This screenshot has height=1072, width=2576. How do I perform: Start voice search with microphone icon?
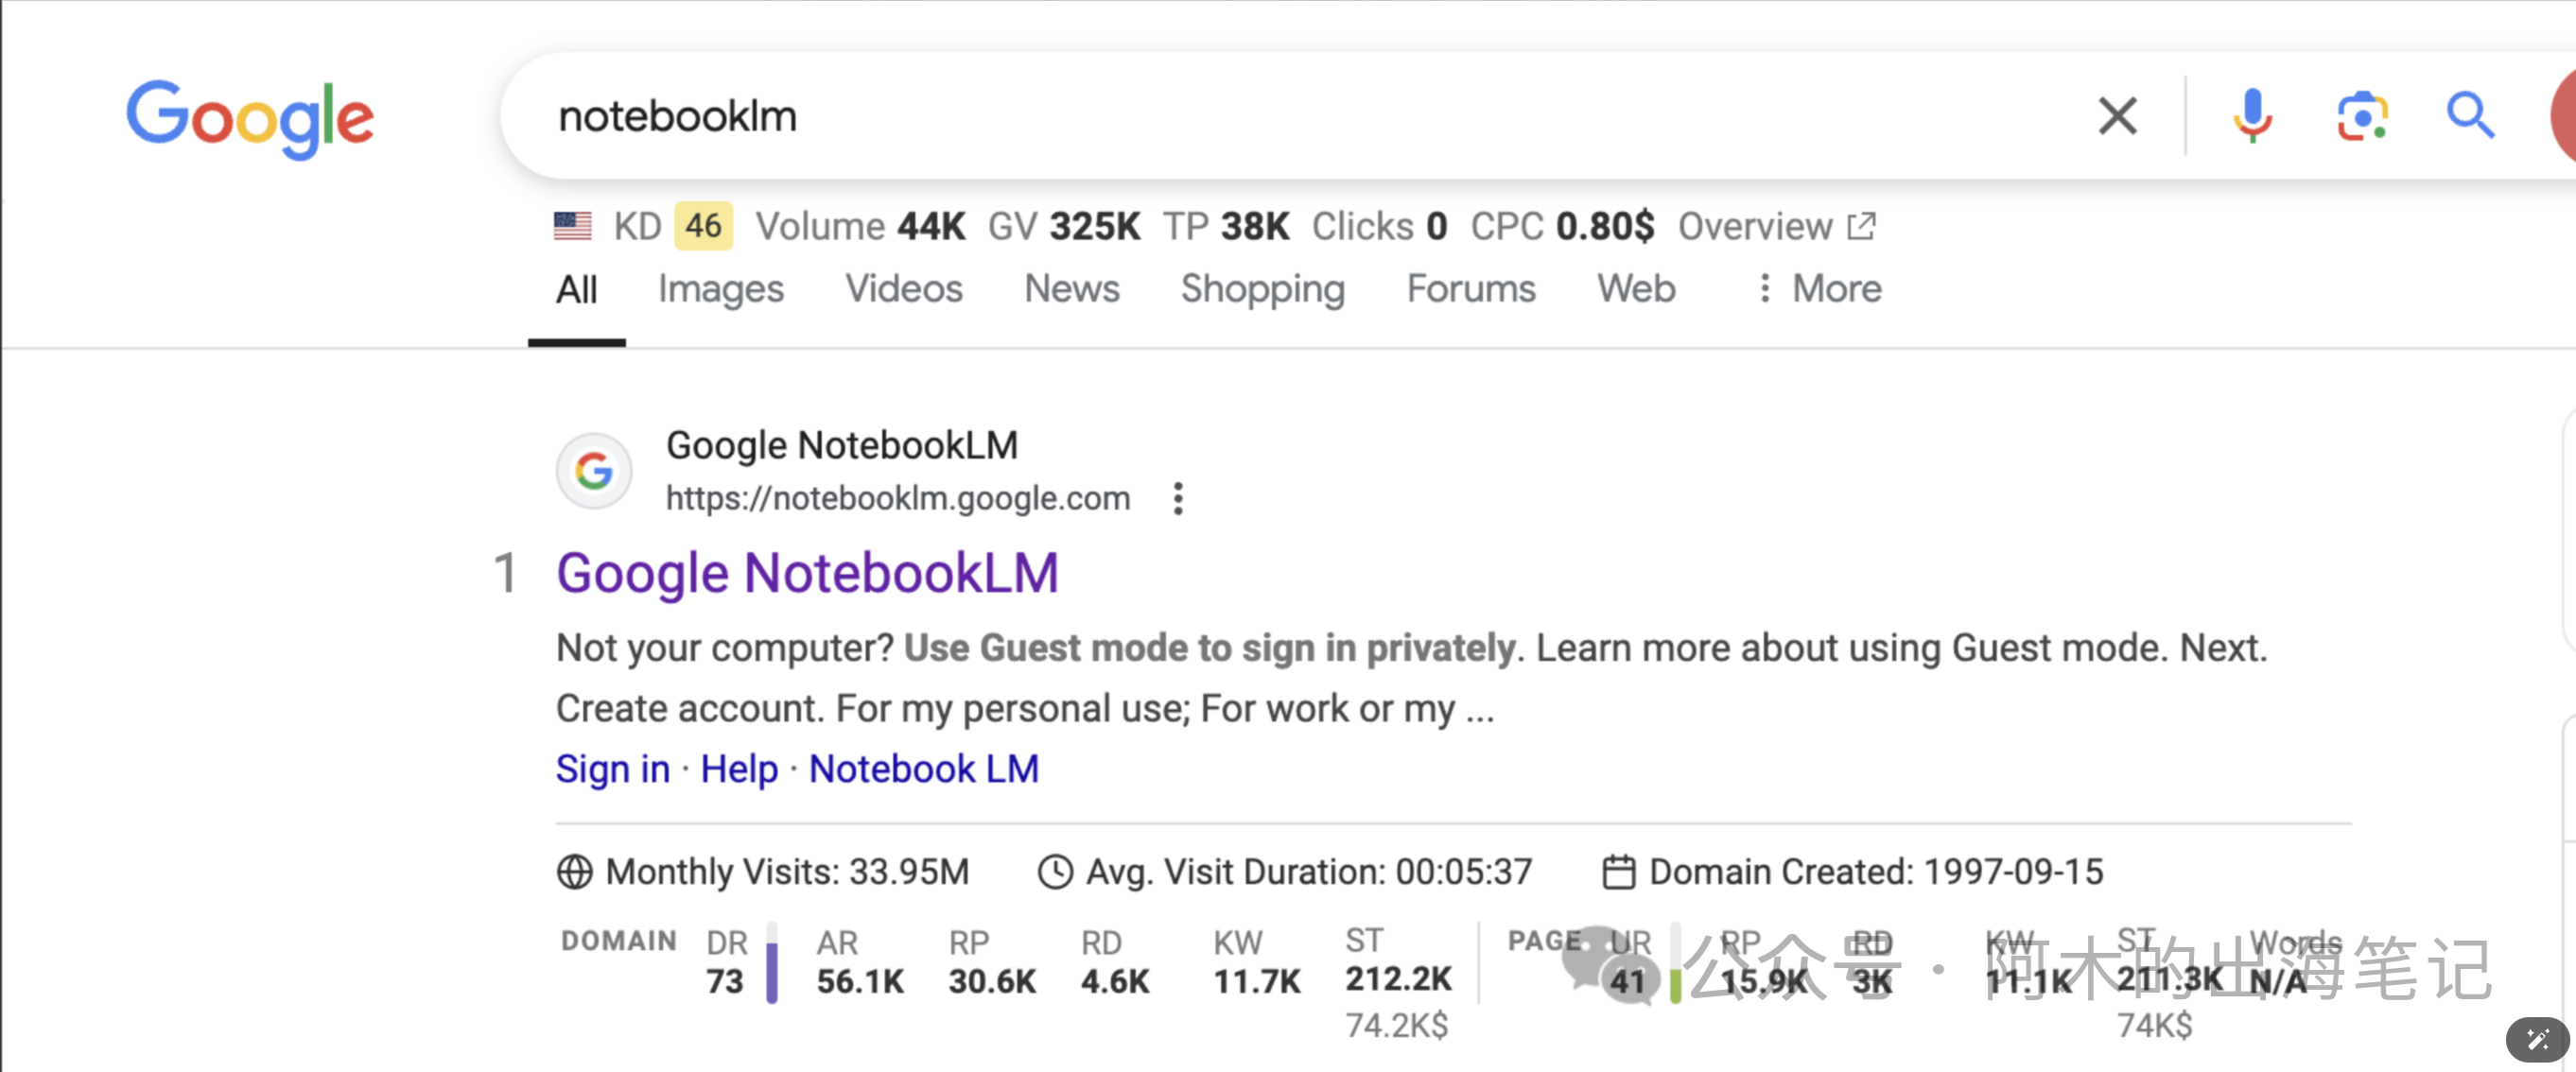[x=2252, y=116]
